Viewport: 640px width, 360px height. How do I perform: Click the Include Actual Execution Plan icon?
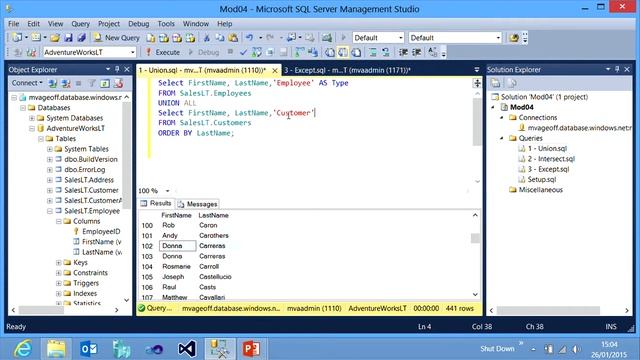click(x=300, y=52)
